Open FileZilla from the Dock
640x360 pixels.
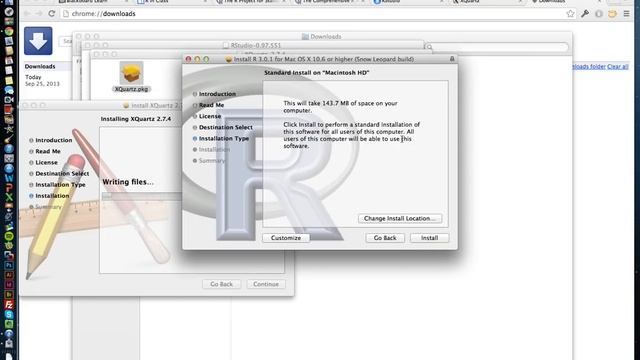9,304
